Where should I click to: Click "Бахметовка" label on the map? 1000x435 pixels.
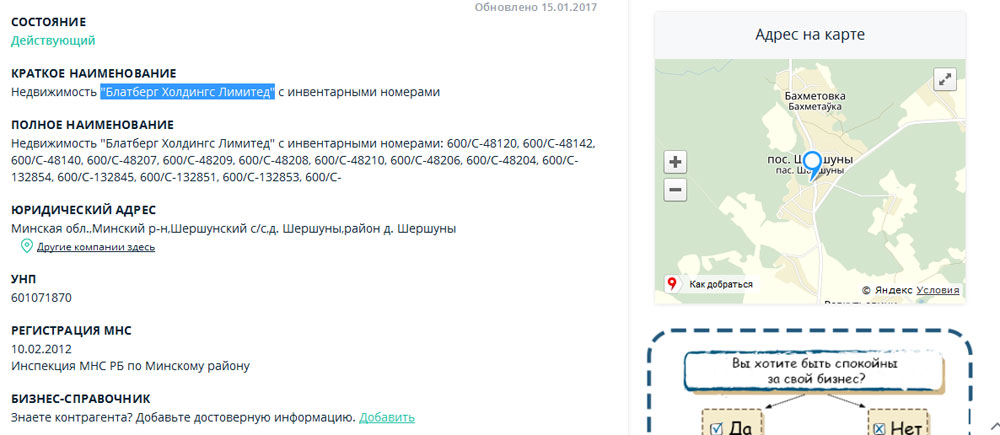pos(815,96)
